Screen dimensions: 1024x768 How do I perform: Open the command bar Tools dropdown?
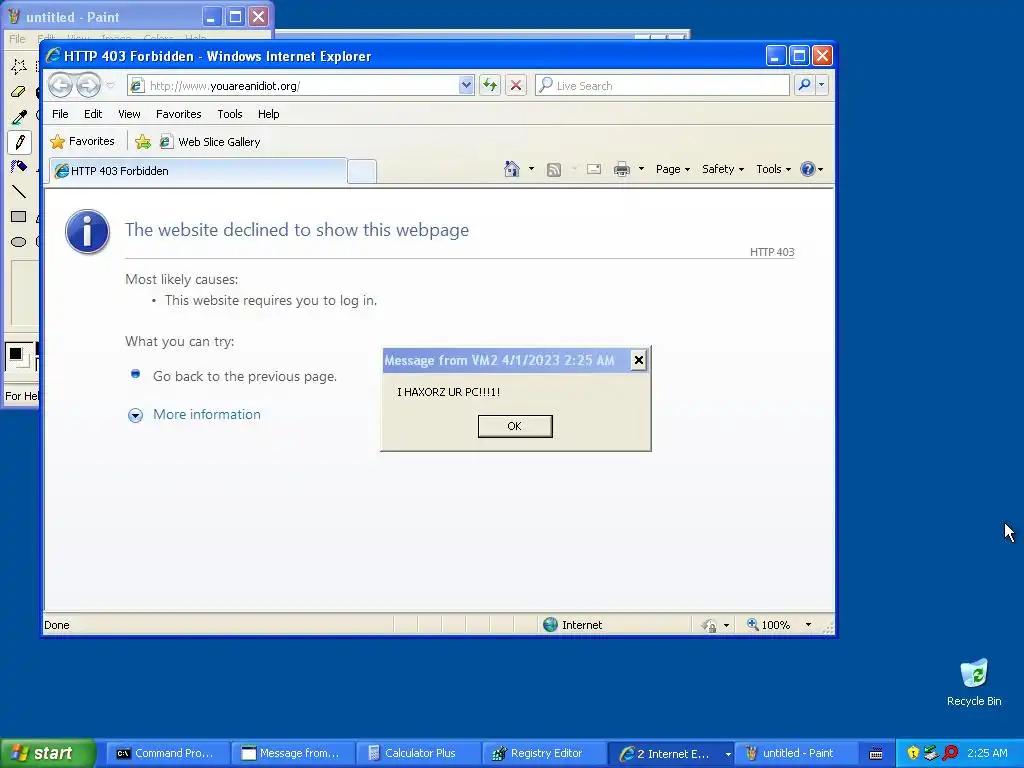click(x=773, y=169)
